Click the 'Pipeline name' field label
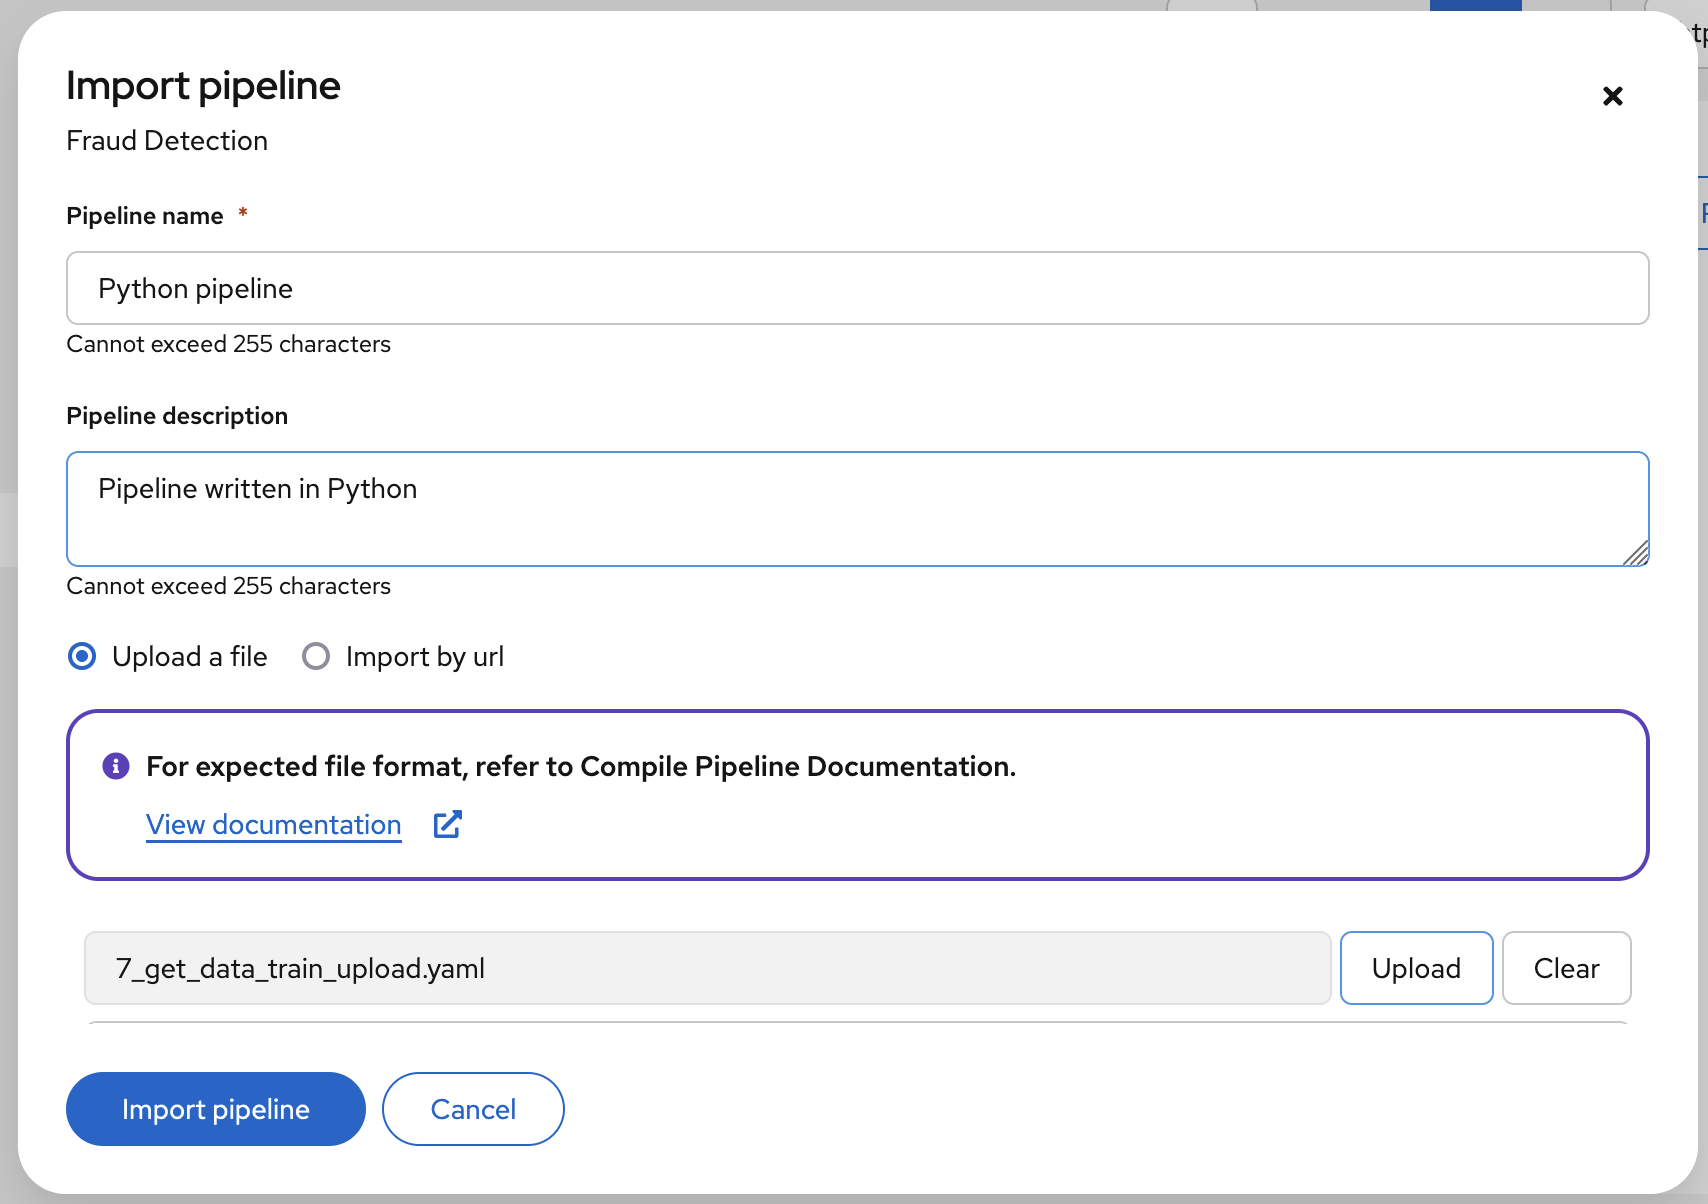 [x=145, y=216]
